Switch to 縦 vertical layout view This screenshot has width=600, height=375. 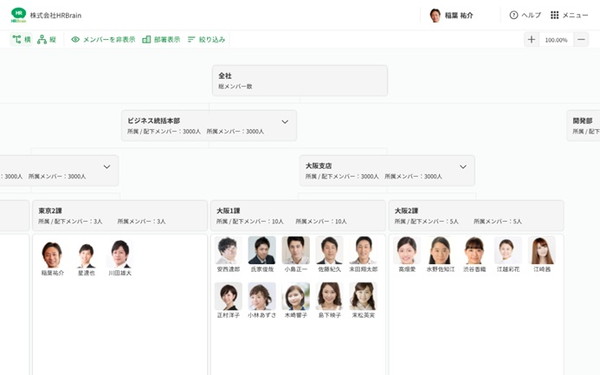[x=46, y=39]
